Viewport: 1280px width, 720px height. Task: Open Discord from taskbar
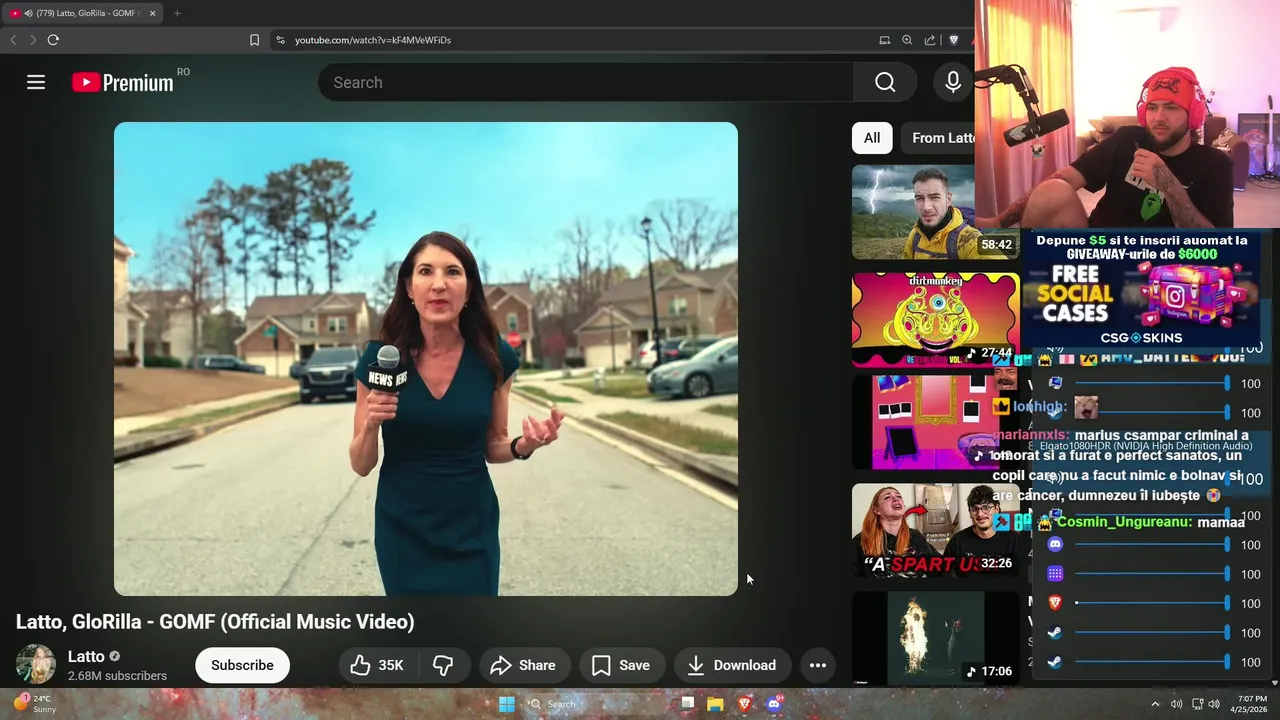pos(773,704)
